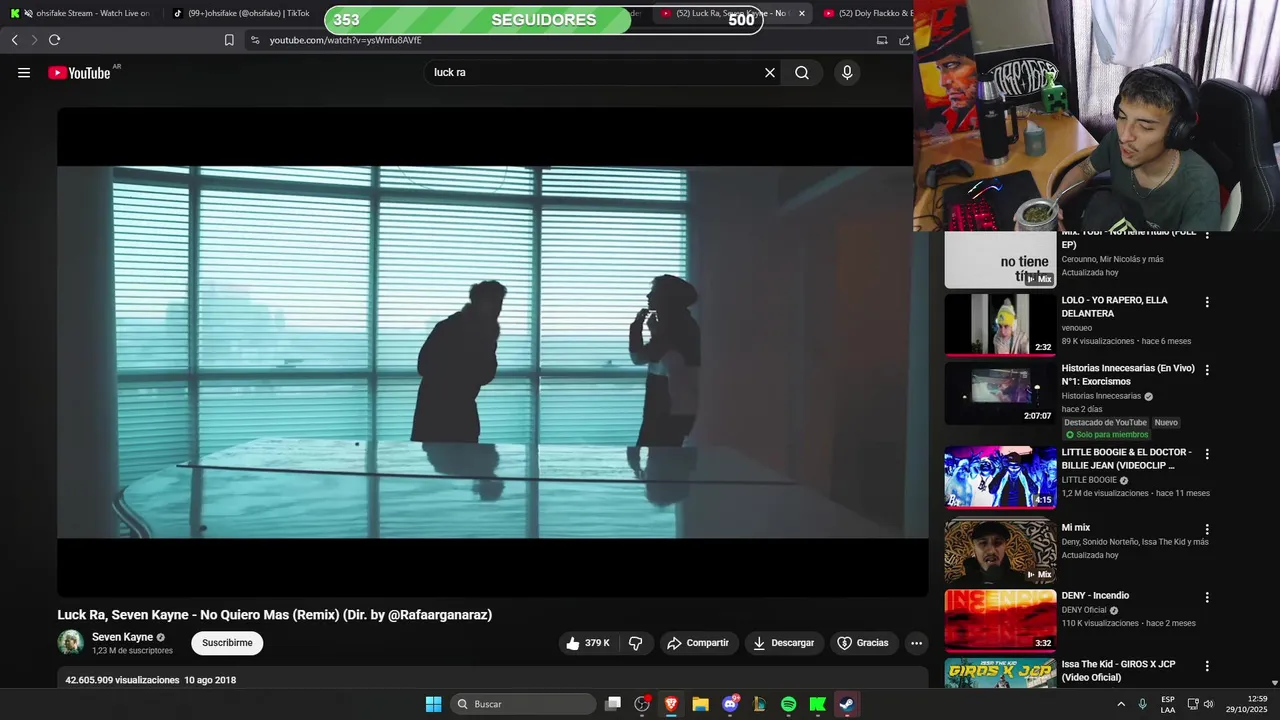Open 'Historias Innecesarias (En Vivo)' title
Image resolution: width=1280 pixels, height=720 pixels.
[1128, 375]
